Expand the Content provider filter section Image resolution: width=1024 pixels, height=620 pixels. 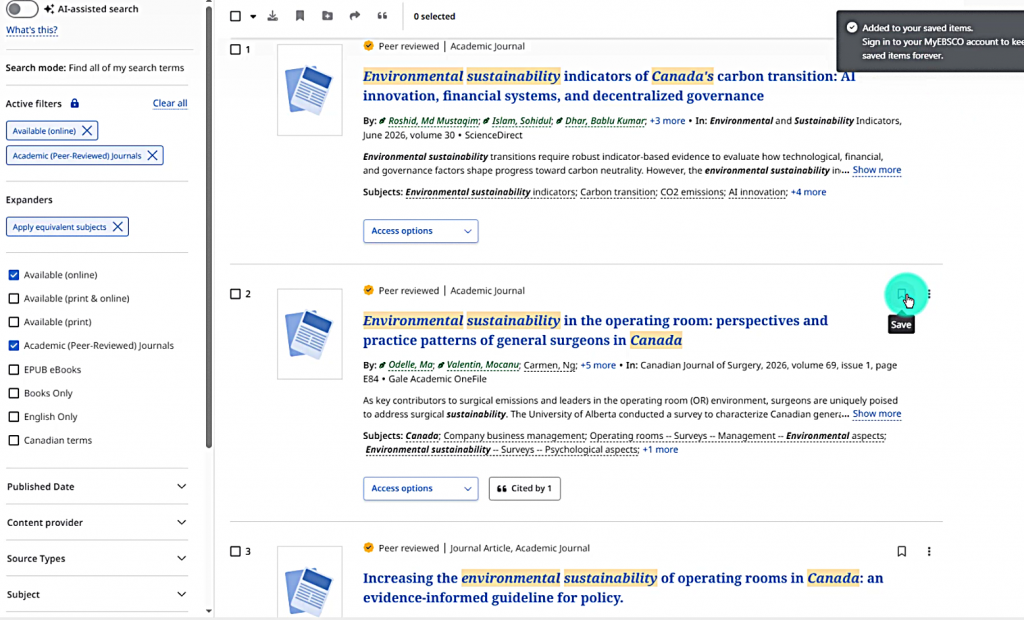pyautogui.click(x=97, y=523)
